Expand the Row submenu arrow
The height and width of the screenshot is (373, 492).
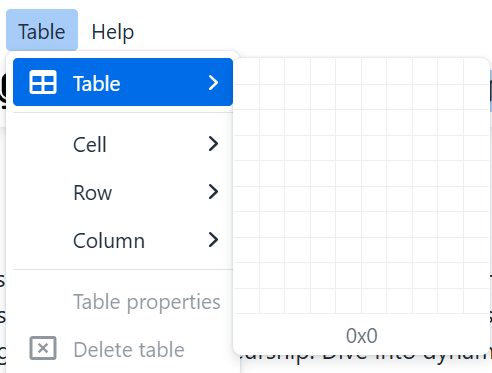point(213,192)
